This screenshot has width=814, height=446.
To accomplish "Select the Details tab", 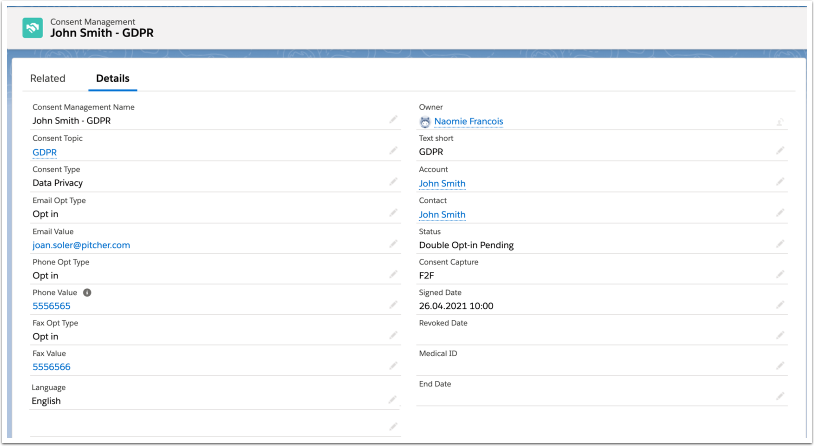I will tap(112, 78).
